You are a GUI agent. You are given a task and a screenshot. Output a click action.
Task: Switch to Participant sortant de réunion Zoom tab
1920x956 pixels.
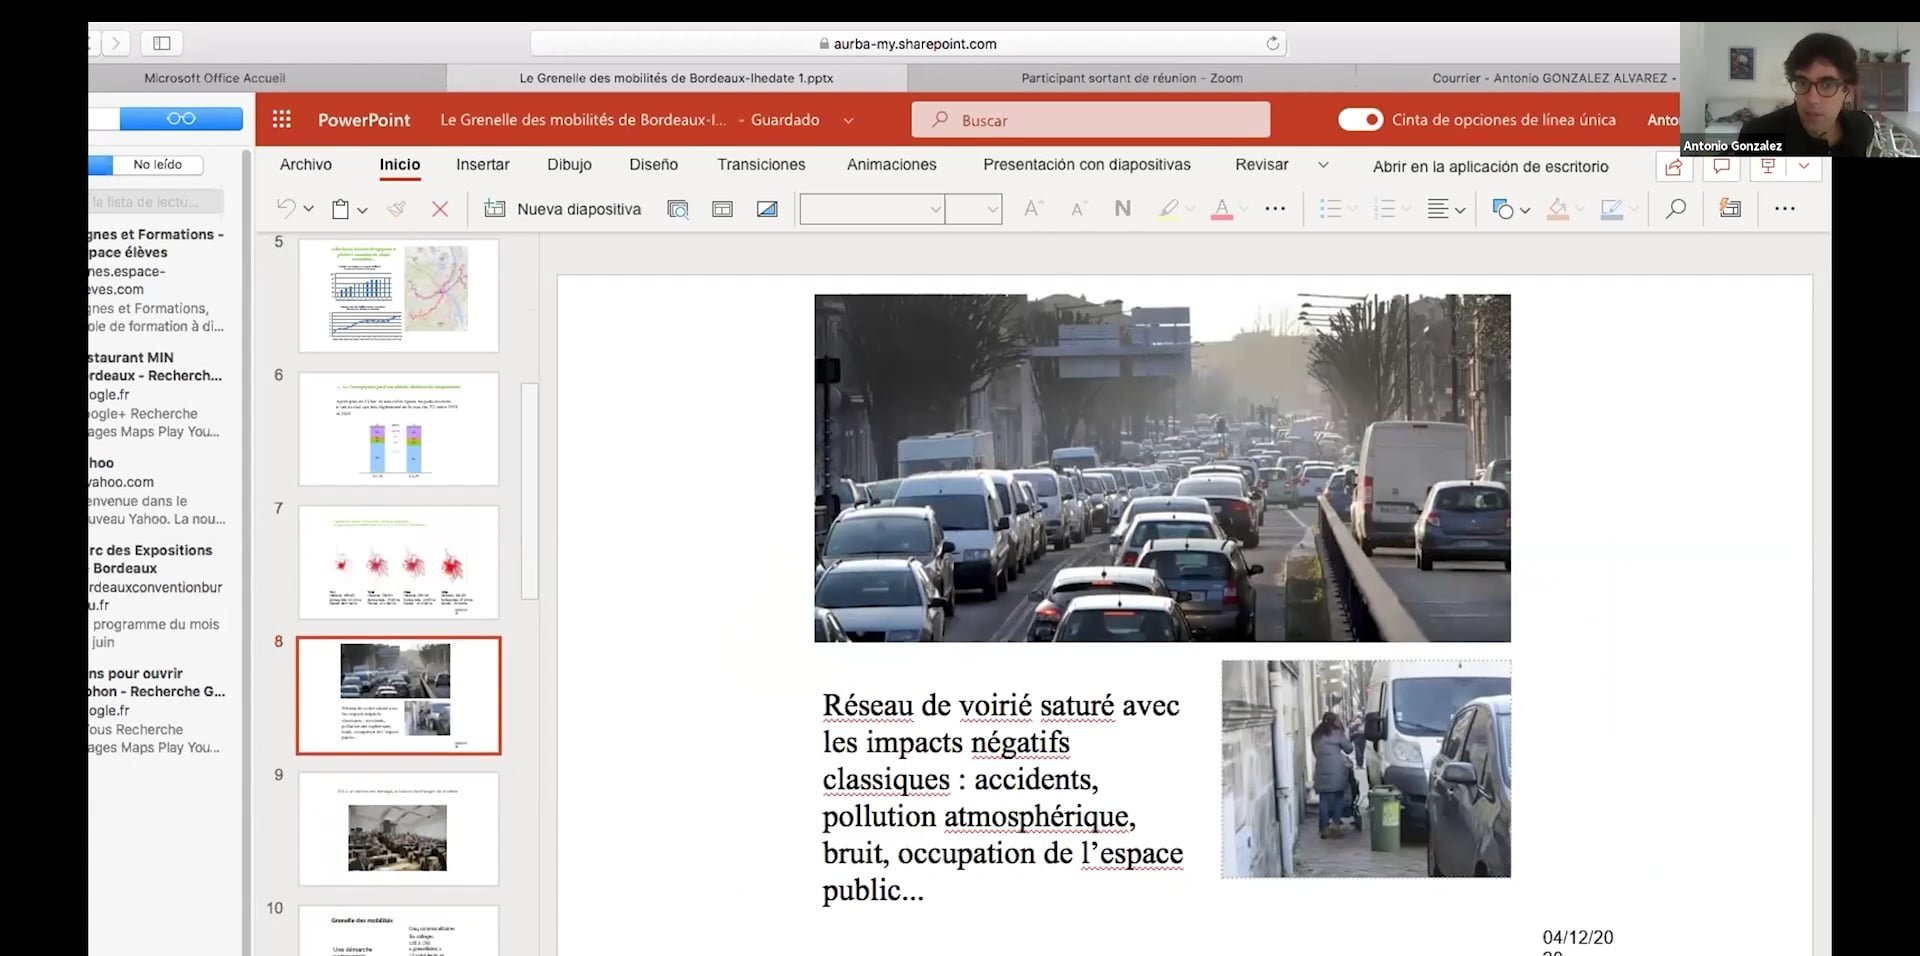coord(1132,78)
